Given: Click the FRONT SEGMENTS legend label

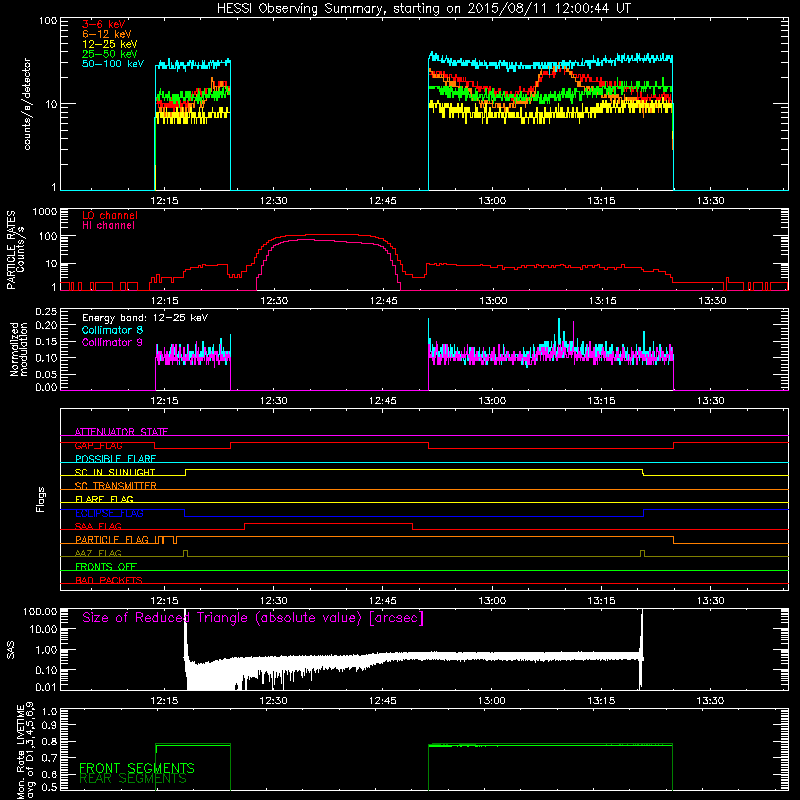Looking at the screenshot, I should click(137, 768).
